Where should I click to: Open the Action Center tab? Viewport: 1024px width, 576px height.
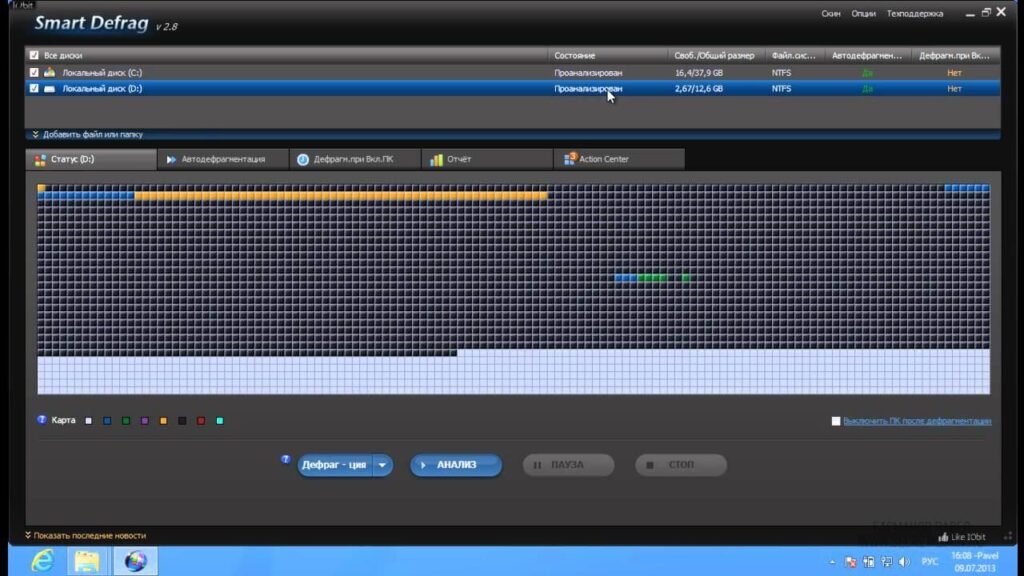tap(618, 159)
